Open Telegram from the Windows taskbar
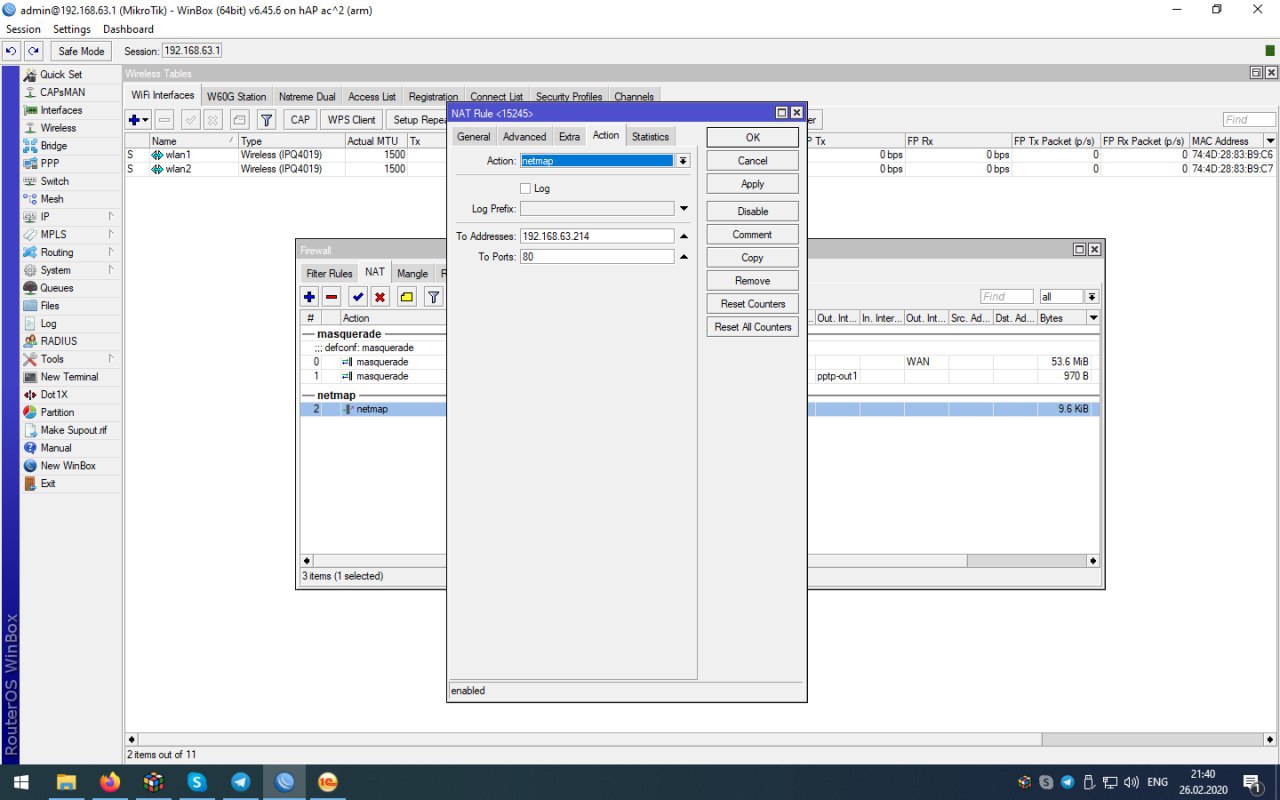The height and width of the screenshot is (800, 1280). (241, 782)
